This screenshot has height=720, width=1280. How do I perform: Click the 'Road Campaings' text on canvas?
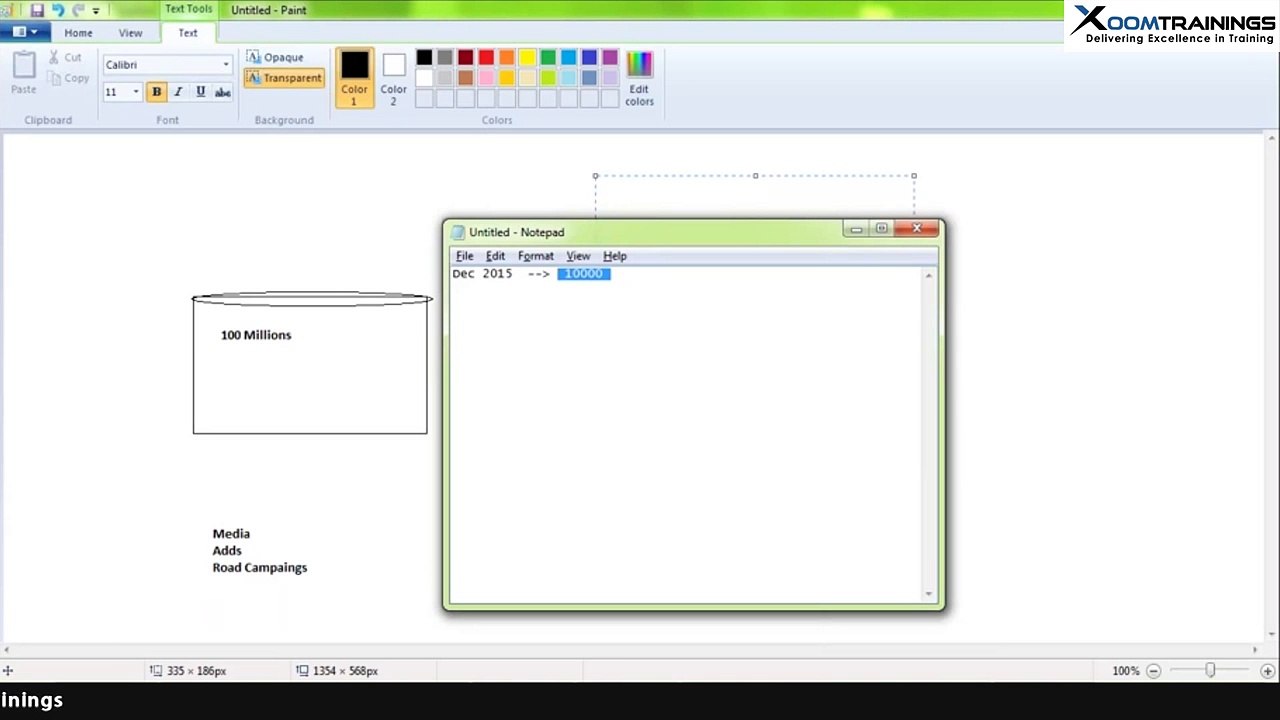[260, 568]
